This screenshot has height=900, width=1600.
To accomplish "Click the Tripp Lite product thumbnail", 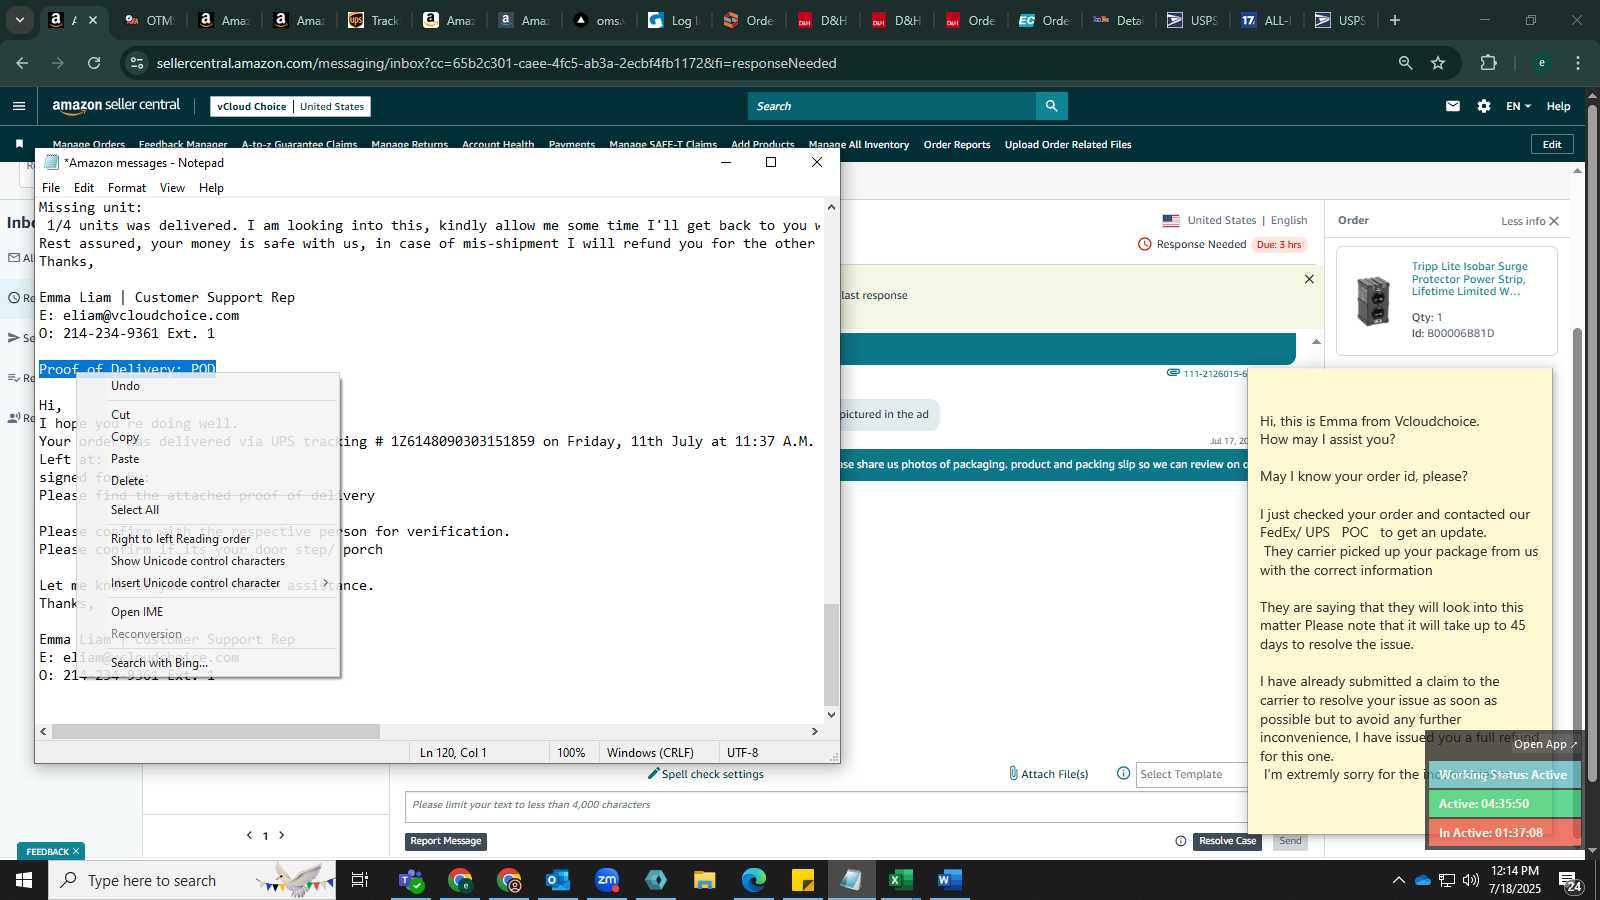I will [x=1373, y=301].
